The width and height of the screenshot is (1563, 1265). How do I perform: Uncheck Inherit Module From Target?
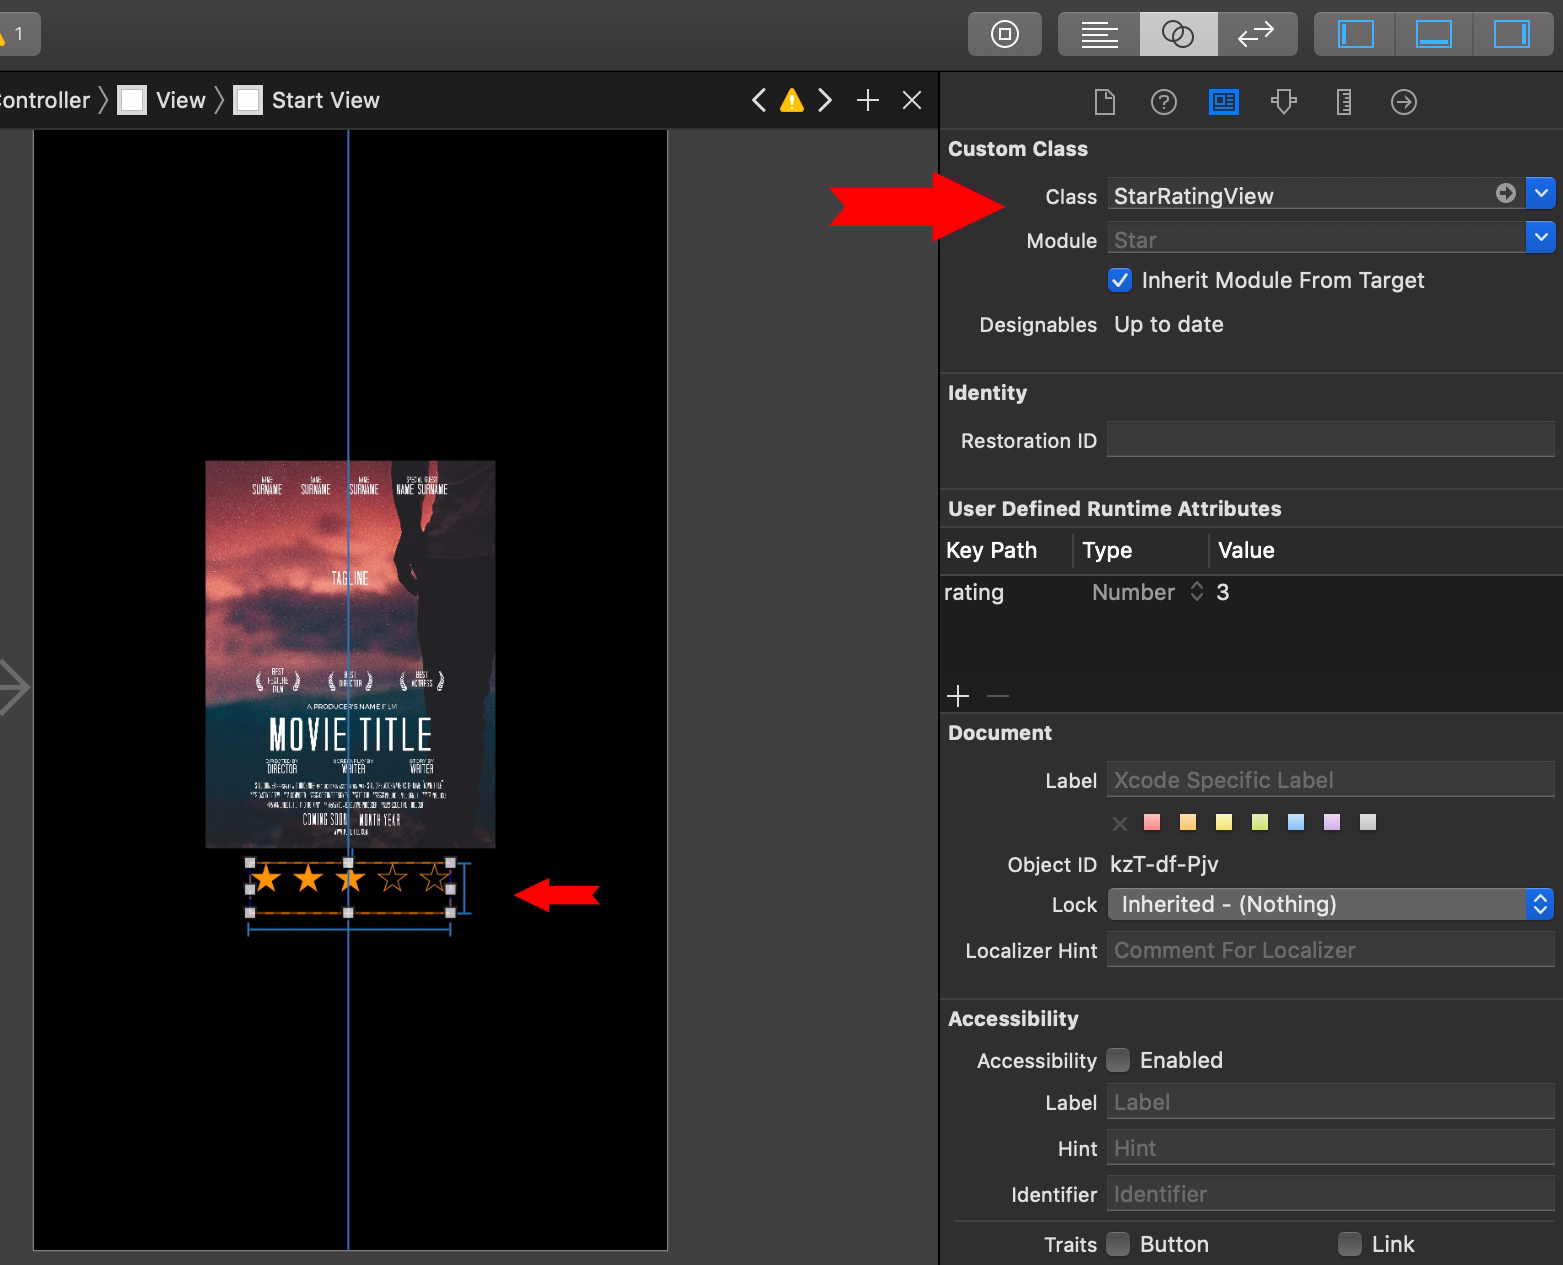pyautogui.click(x=1120, y=281)
